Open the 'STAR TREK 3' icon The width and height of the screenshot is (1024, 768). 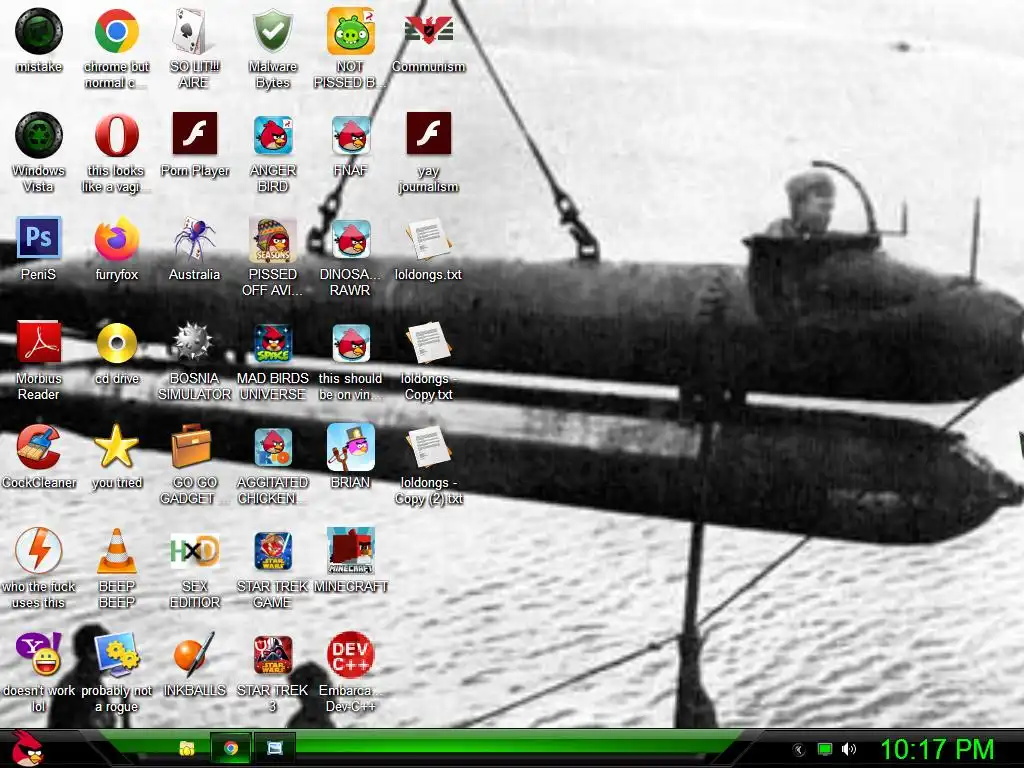tap(273, 655)
